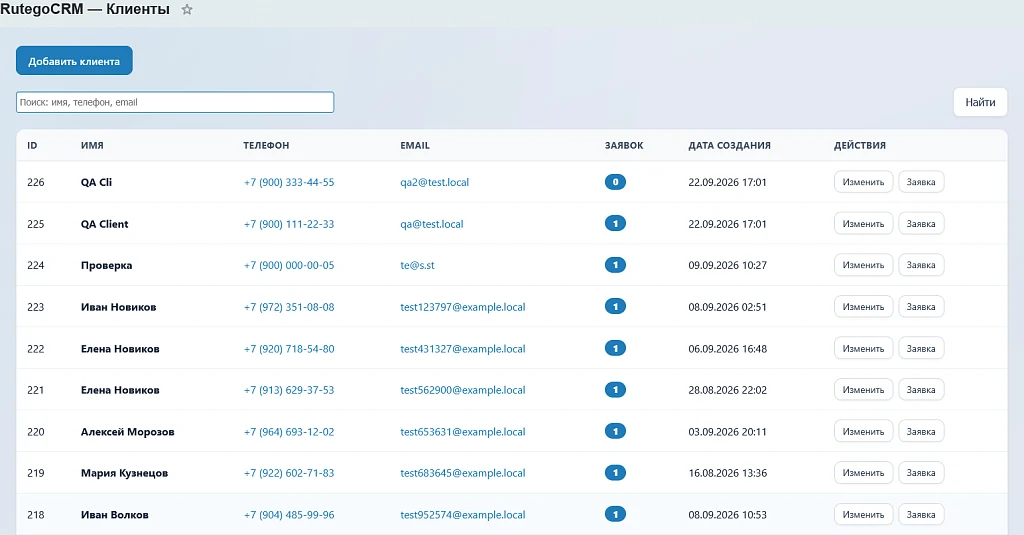Screen dimensions: 1024x535
Task: Click Заявка for Иван Волков
Action: click(x=921, y=515)
